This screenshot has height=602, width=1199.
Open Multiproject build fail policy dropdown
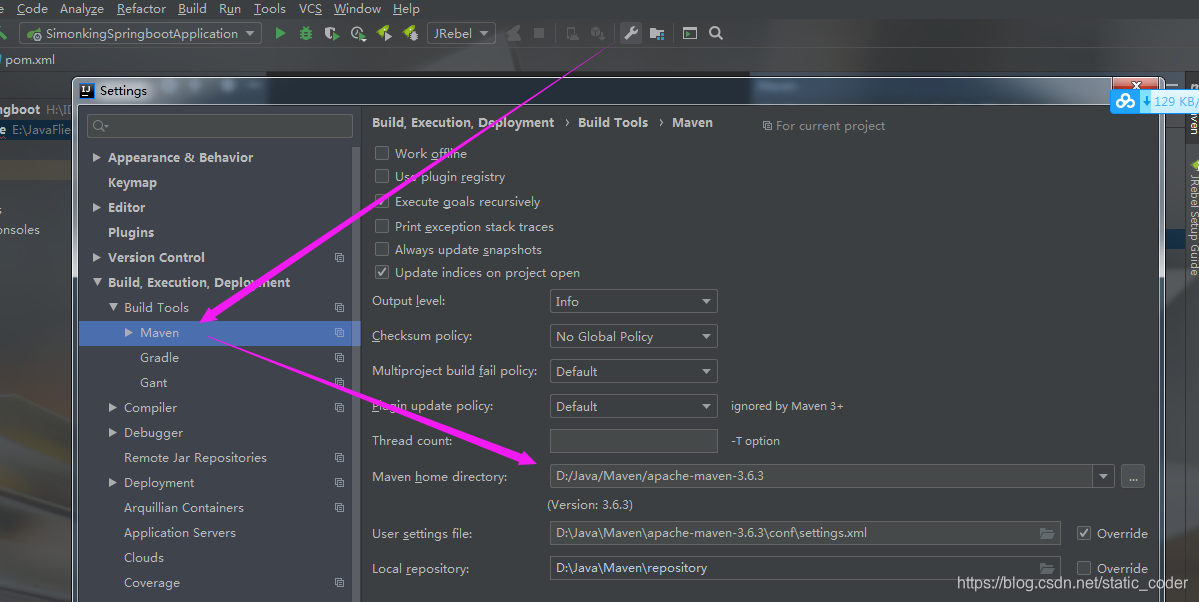pyautogui.click(x=633, y=371)
